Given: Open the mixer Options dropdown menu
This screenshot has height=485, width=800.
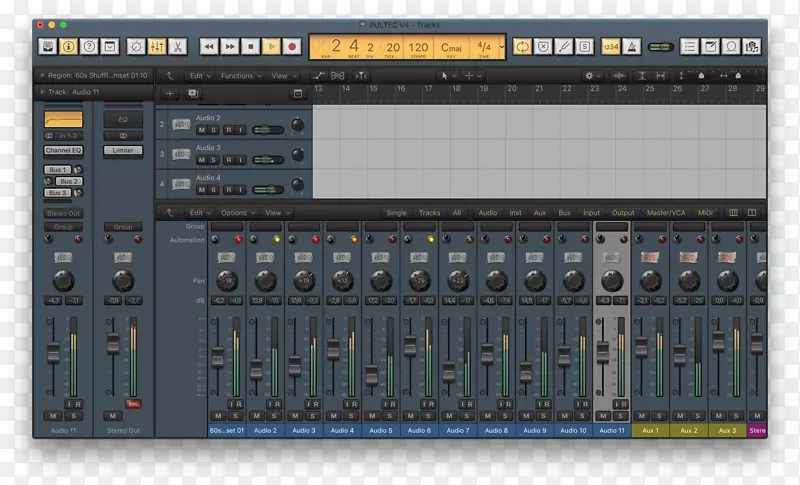Looking at the screenshot, I should [x=235, y=212].
